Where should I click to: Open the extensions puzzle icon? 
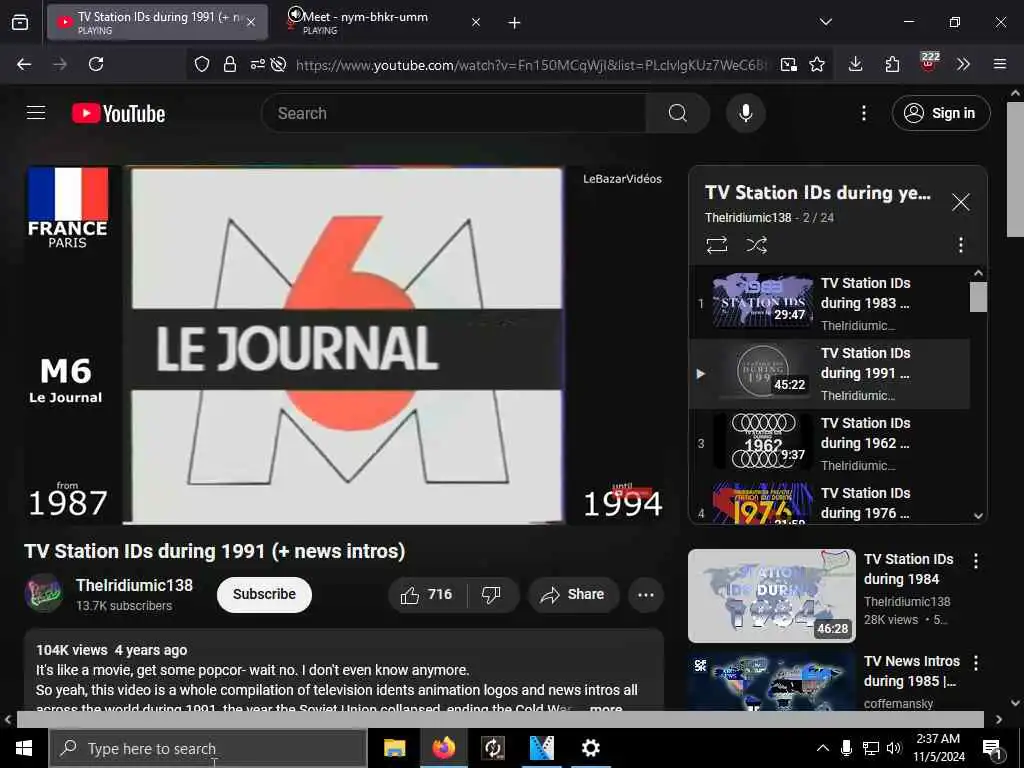pos(892,64)
